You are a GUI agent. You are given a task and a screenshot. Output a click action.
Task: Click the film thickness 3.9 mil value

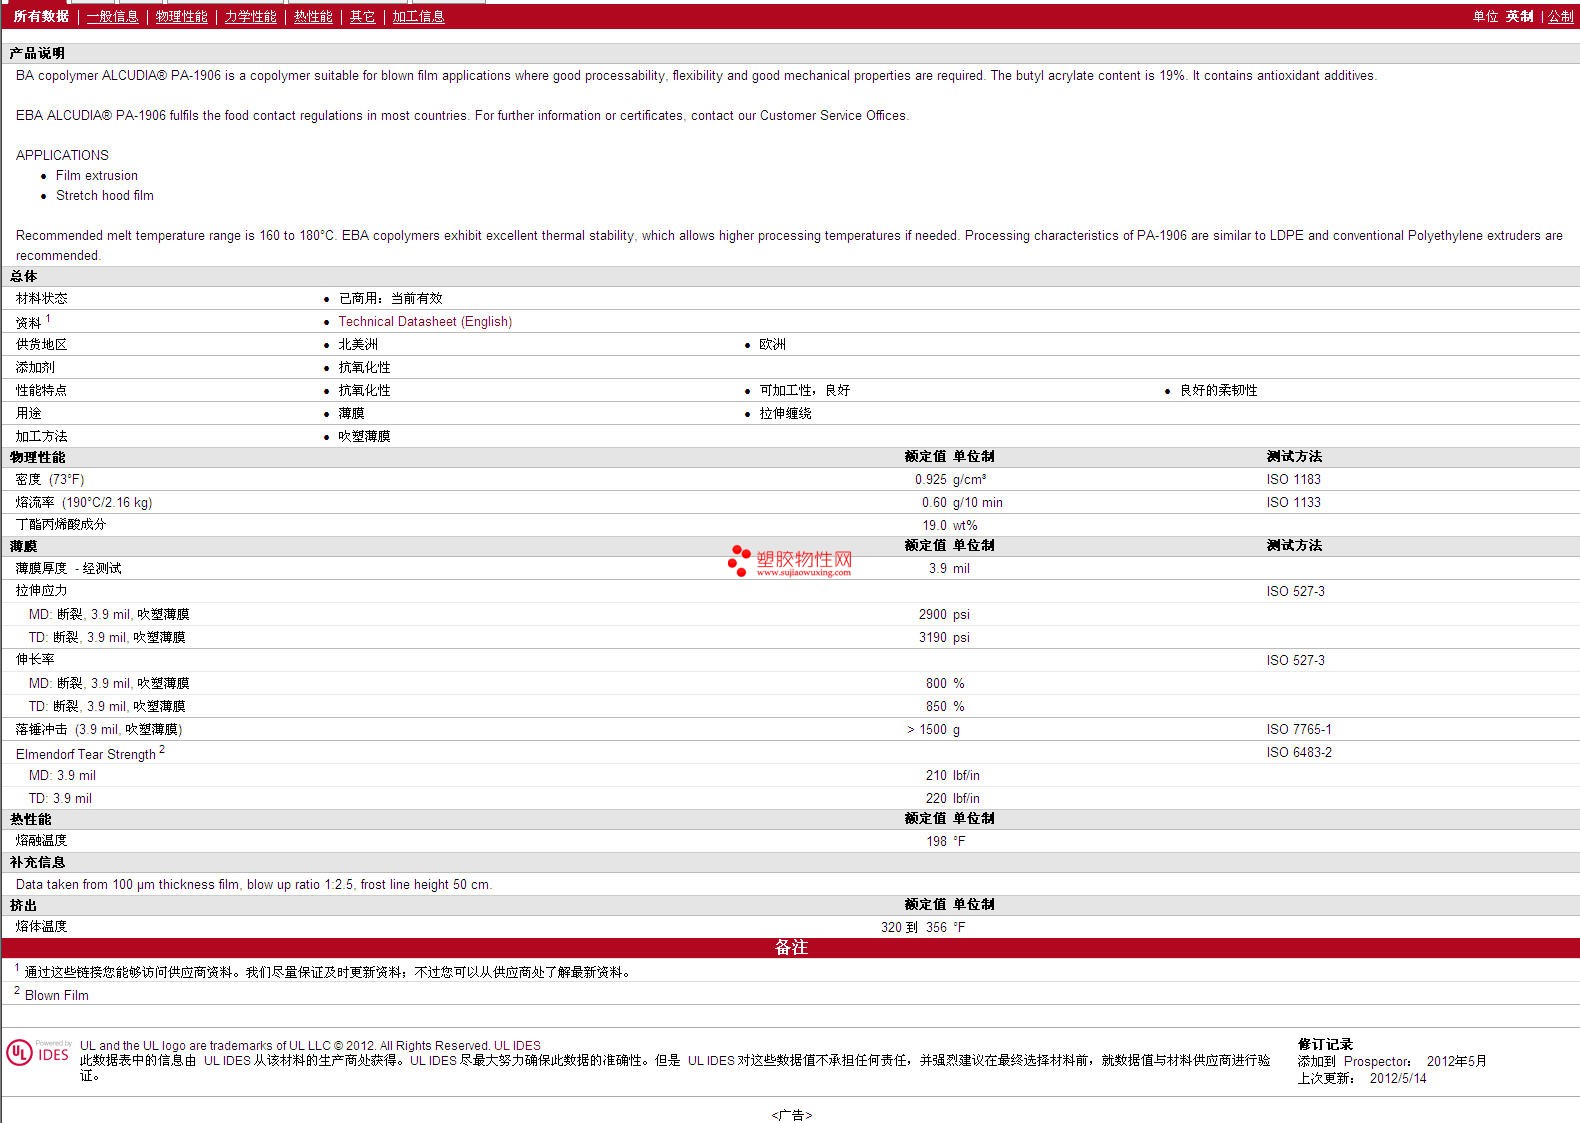point(949,569)
